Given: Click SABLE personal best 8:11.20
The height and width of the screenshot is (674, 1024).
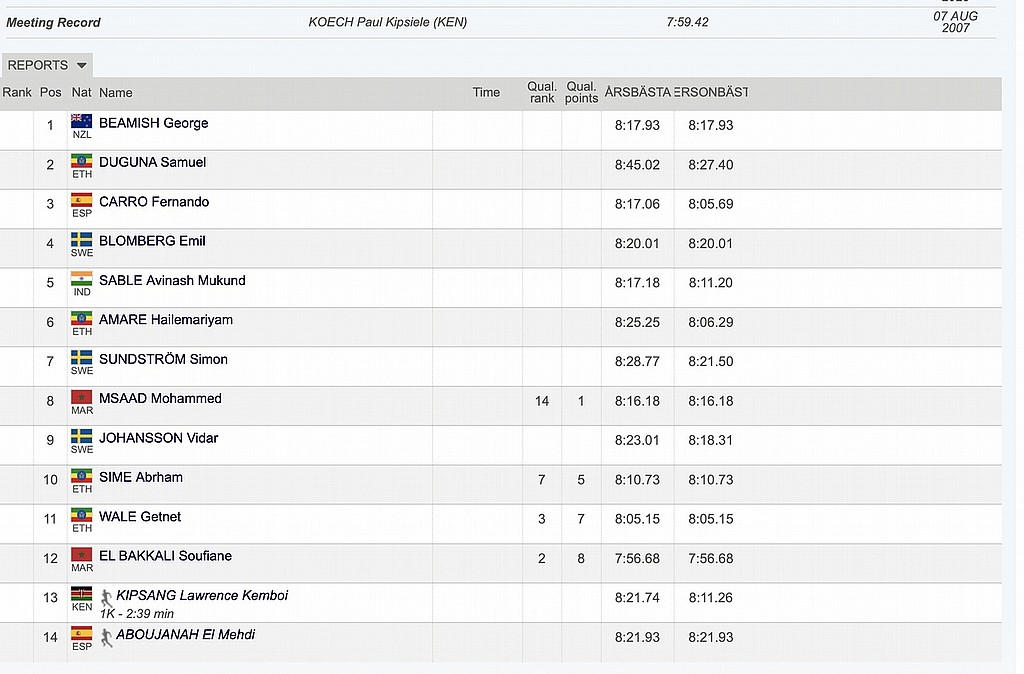Looking at the screenshot, I should coord(711,283).
